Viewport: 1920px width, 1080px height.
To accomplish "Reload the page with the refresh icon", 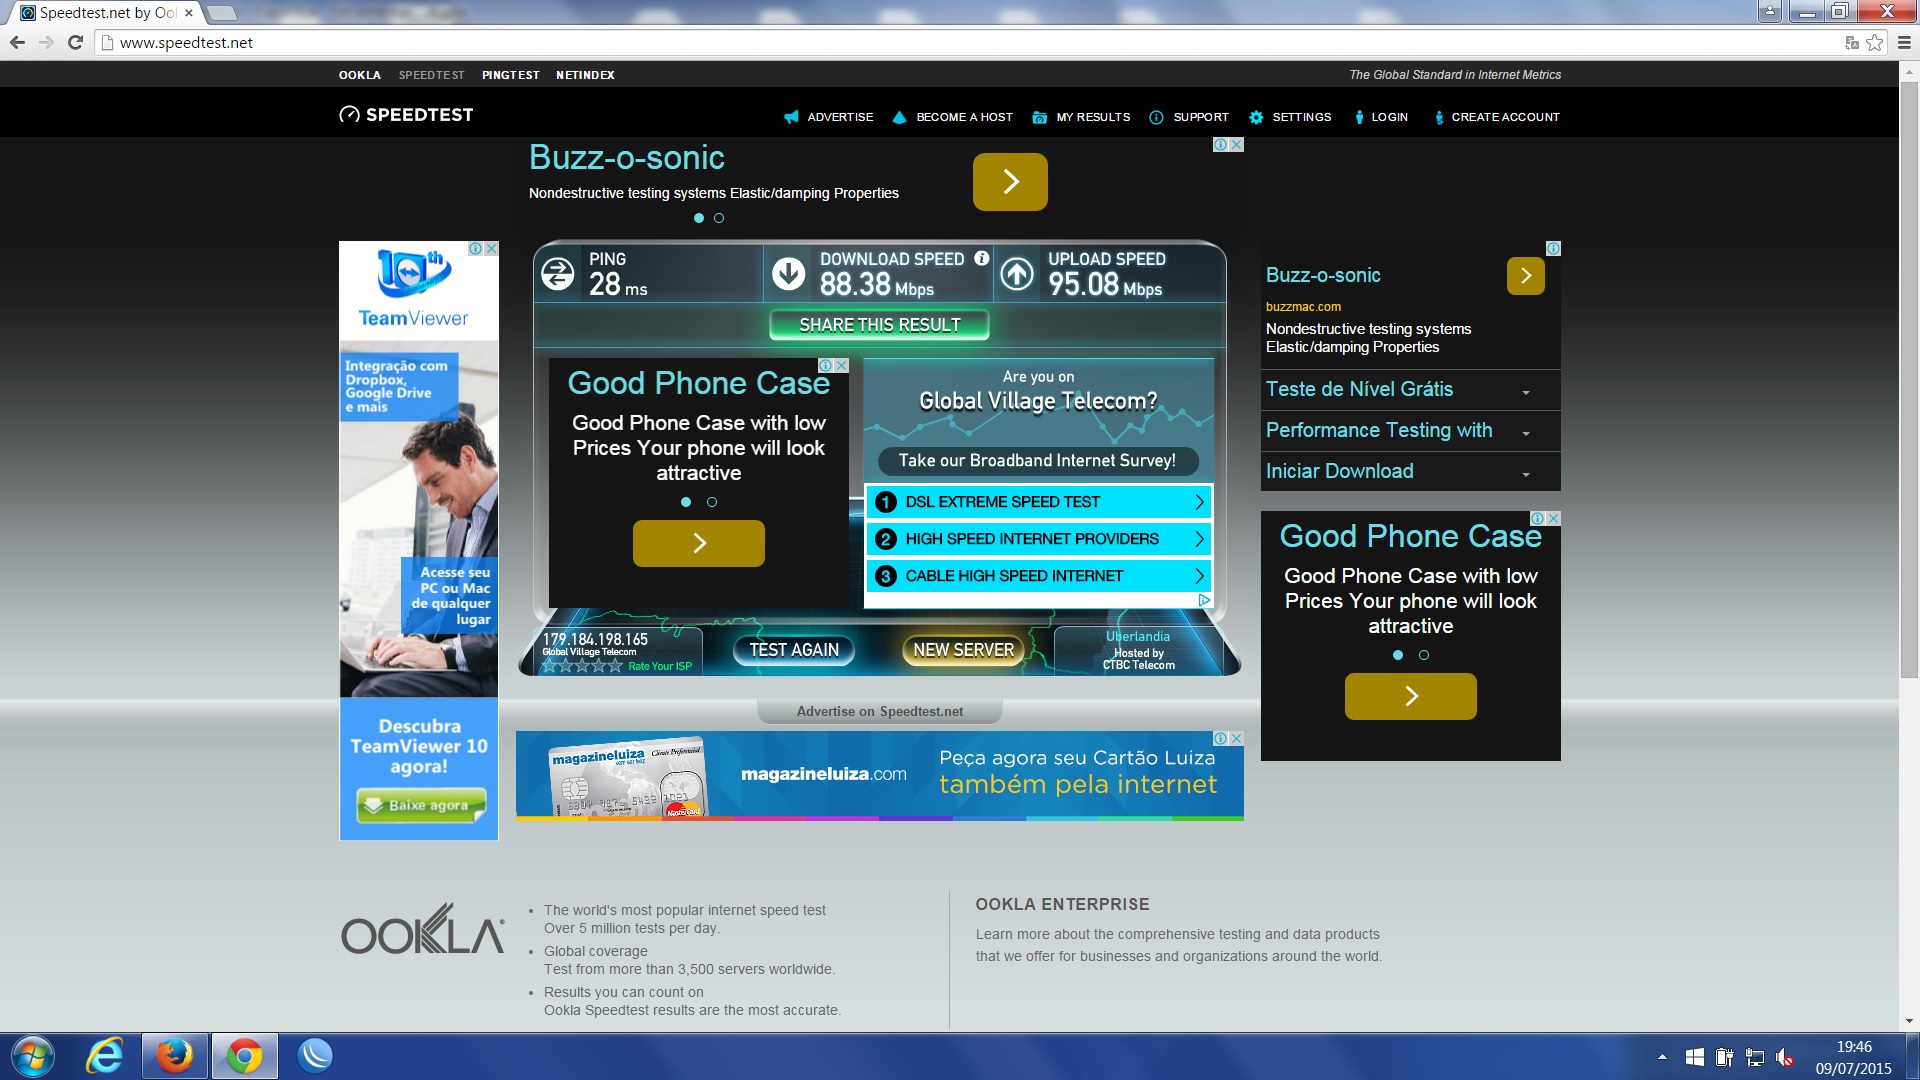I will 75,43.
